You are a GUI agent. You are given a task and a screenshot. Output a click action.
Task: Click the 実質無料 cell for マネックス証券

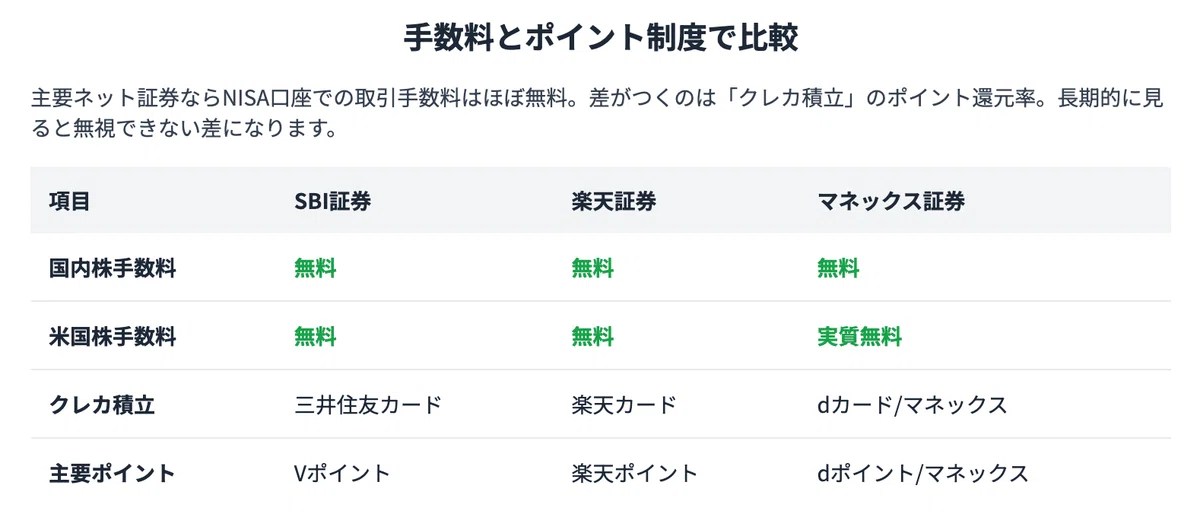pyautogui.click(x=859, y=337)
